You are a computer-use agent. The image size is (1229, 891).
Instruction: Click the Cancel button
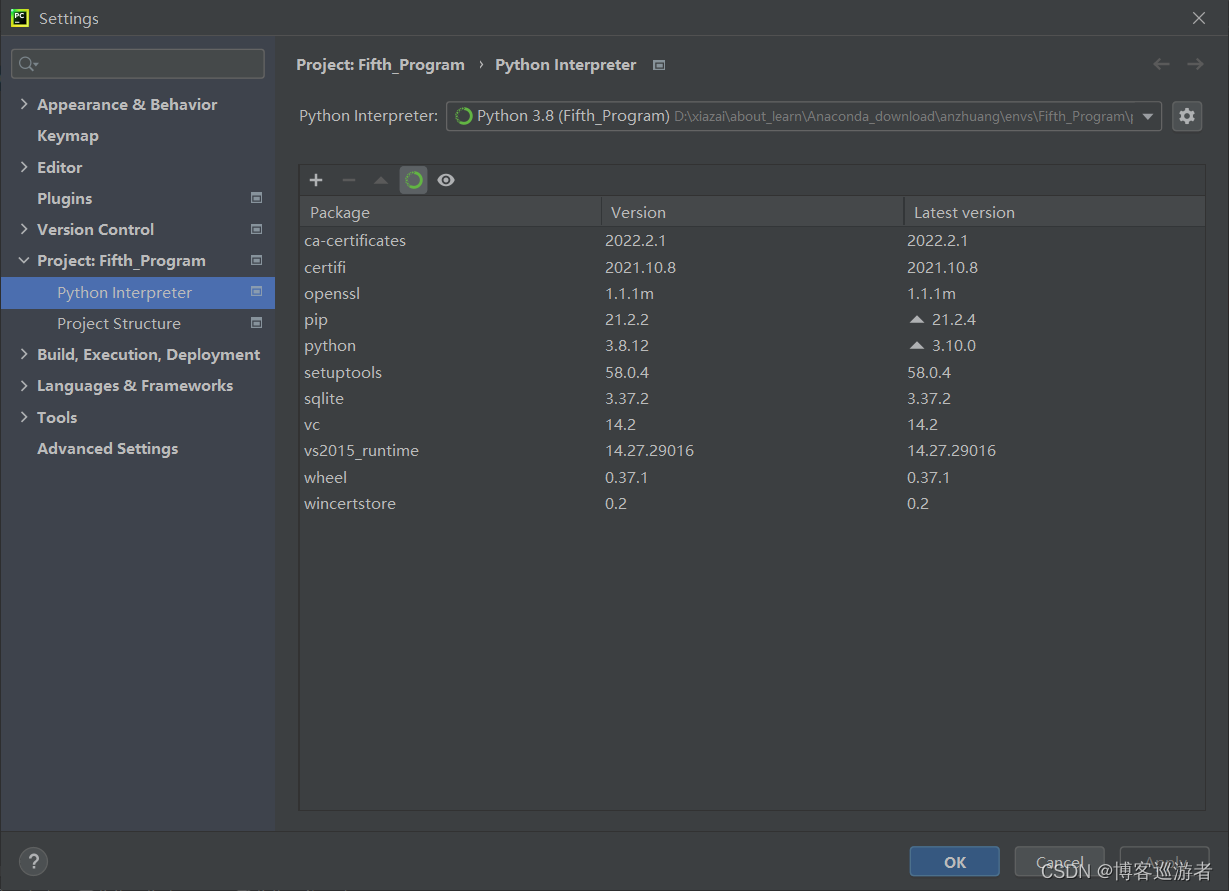[x=1060, y=862]
